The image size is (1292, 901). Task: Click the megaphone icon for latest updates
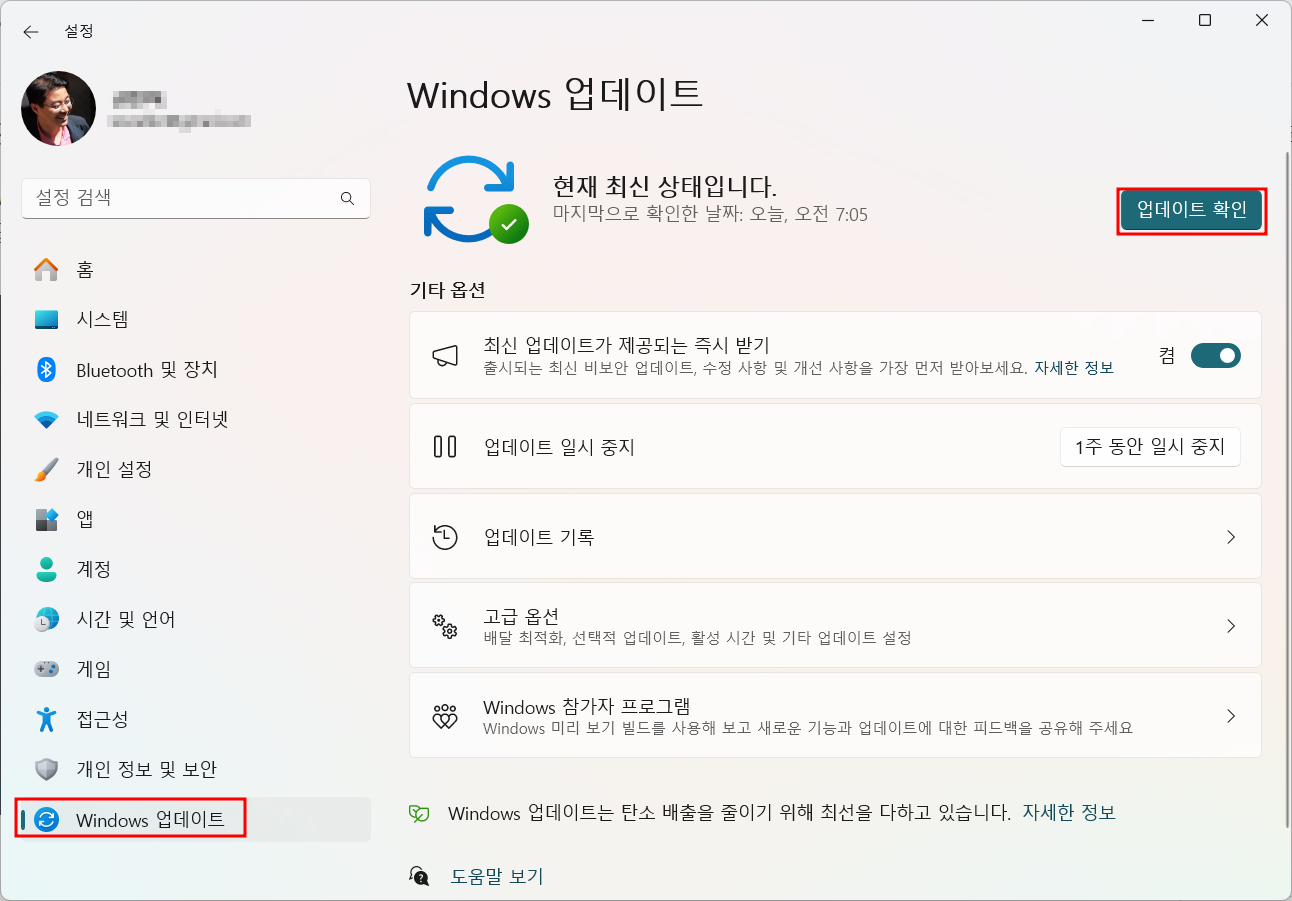click(x=445, y=355)
